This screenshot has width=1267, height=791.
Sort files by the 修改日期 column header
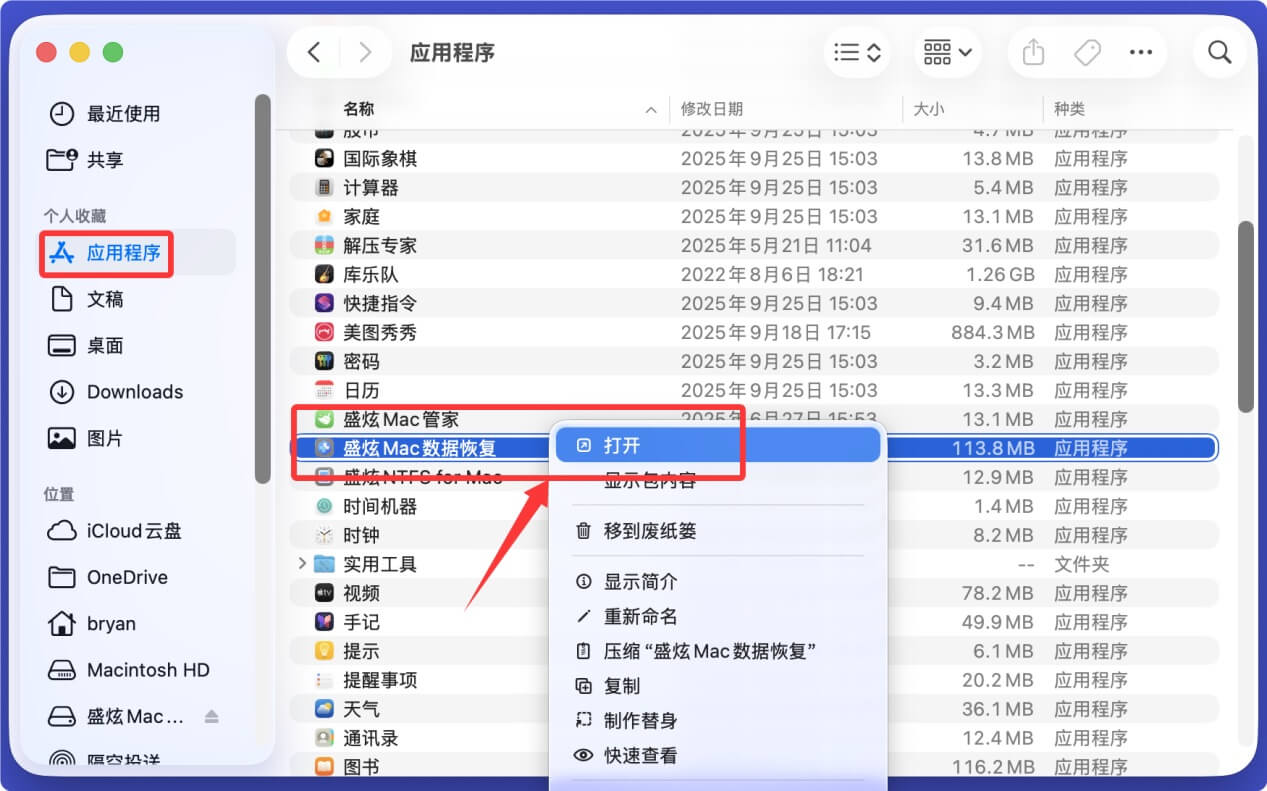pos(713,109)
